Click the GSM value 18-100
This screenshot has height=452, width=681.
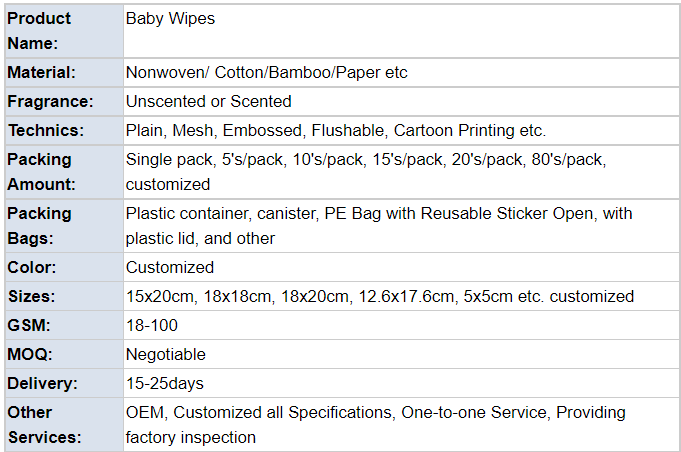point(150,325)
